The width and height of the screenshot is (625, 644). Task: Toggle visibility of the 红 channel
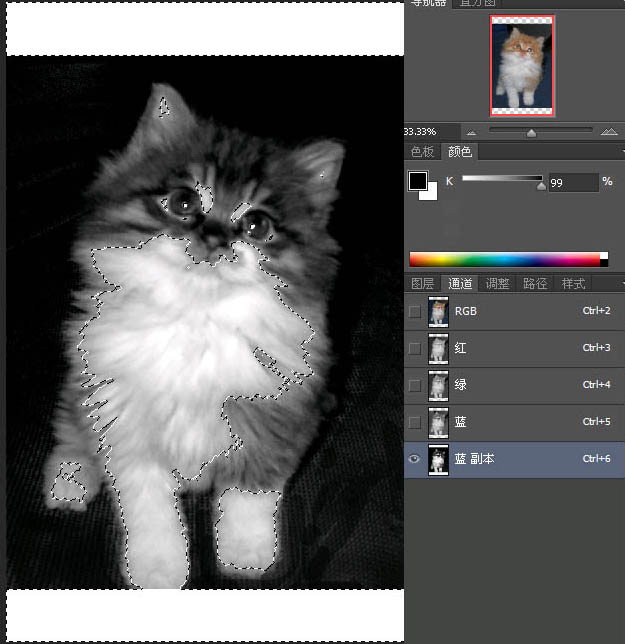pyautogui.click(x=415, y=348)
